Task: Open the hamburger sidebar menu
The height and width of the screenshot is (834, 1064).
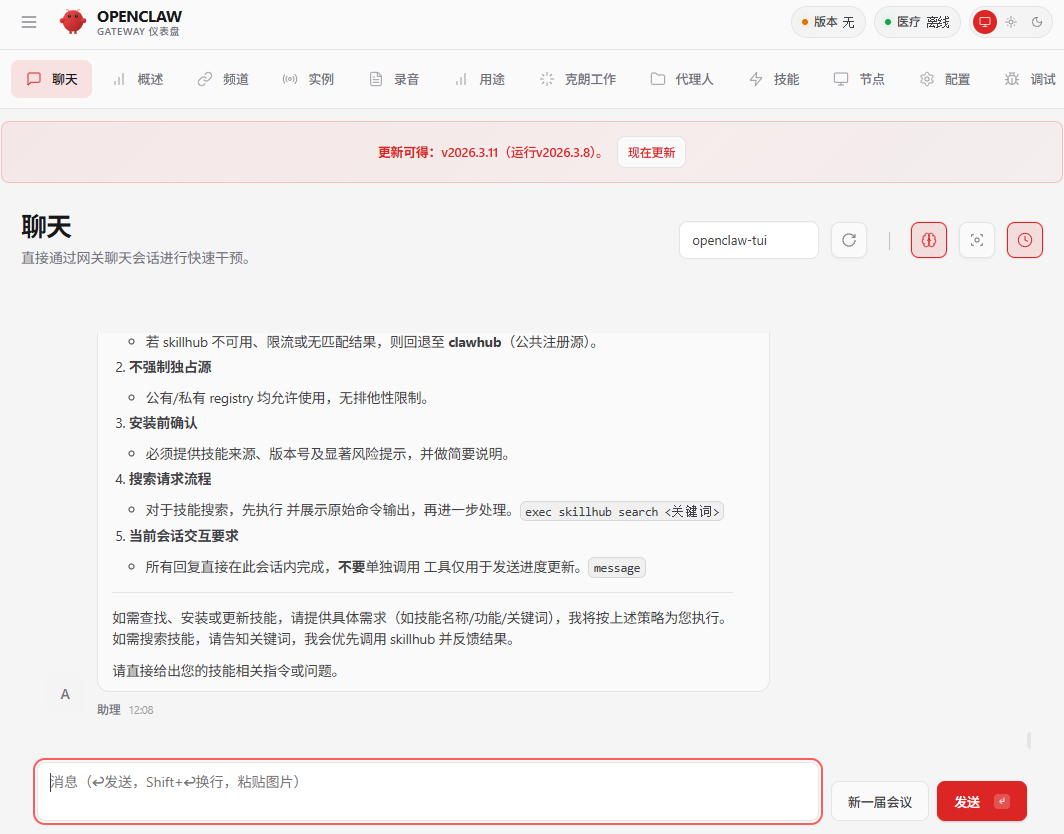Action: (x=28, y=22)
